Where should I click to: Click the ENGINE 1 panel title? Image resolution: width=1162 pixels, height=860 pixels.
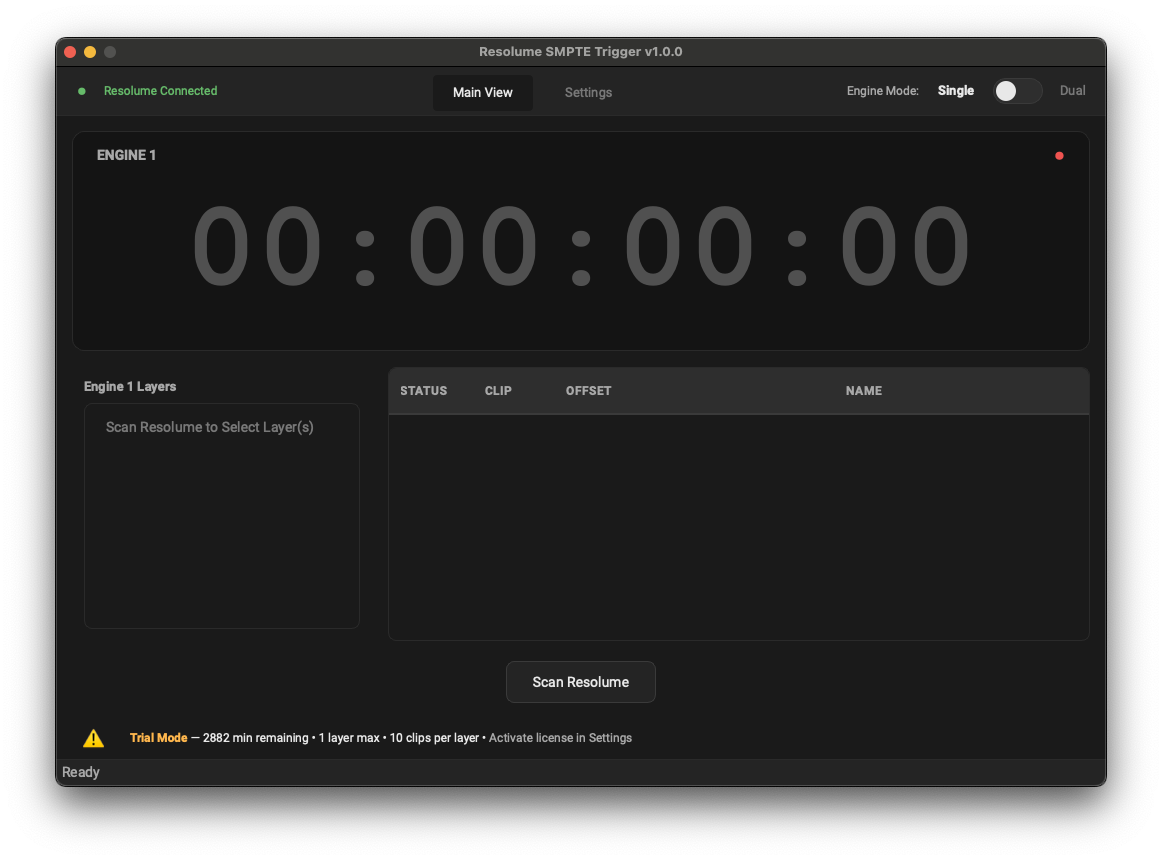point(126,155)
